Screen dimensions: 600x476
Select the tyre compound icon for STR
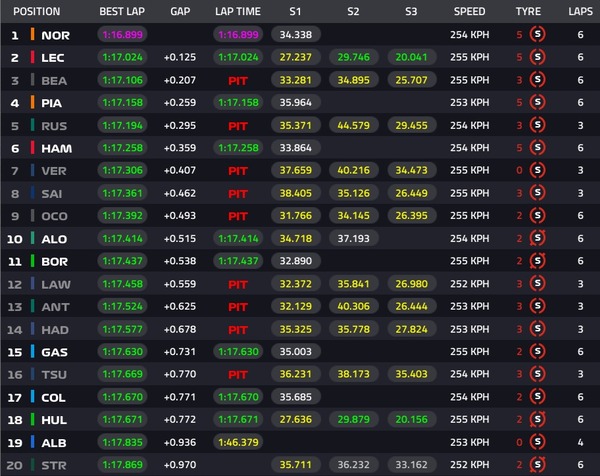tap(538, 464)
